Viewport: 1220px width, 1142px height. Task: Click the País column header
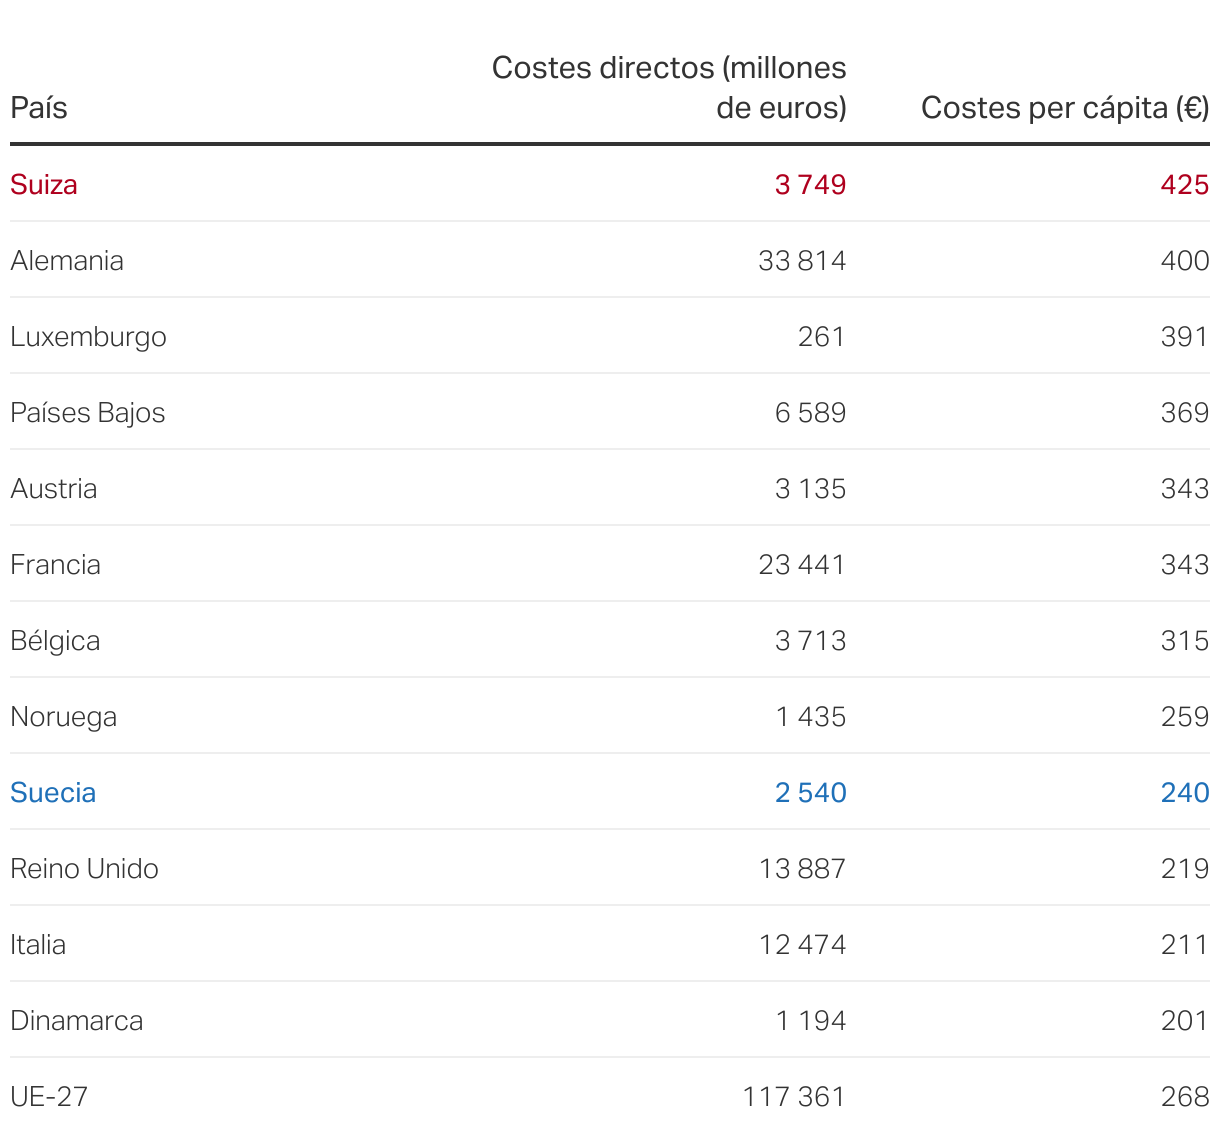click(x=39, y=108)
